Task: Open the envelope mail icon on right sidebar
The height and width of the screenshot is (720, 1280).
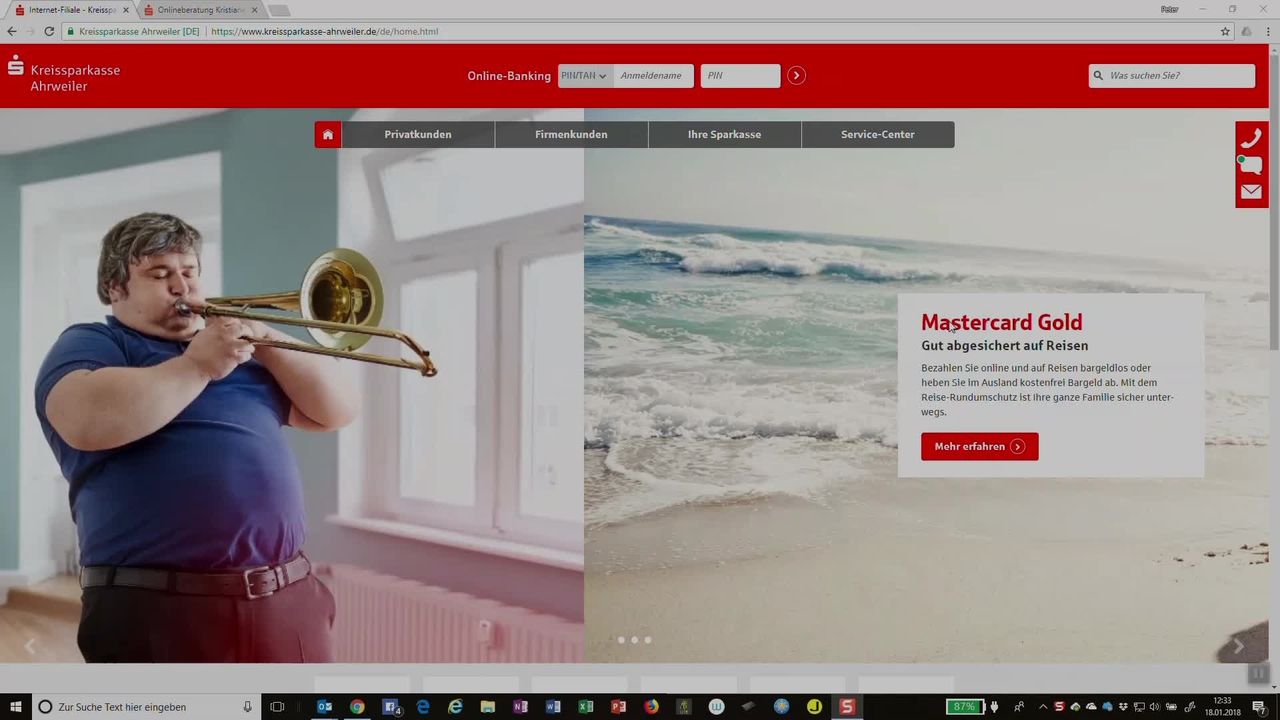Action: (1251, 191)
